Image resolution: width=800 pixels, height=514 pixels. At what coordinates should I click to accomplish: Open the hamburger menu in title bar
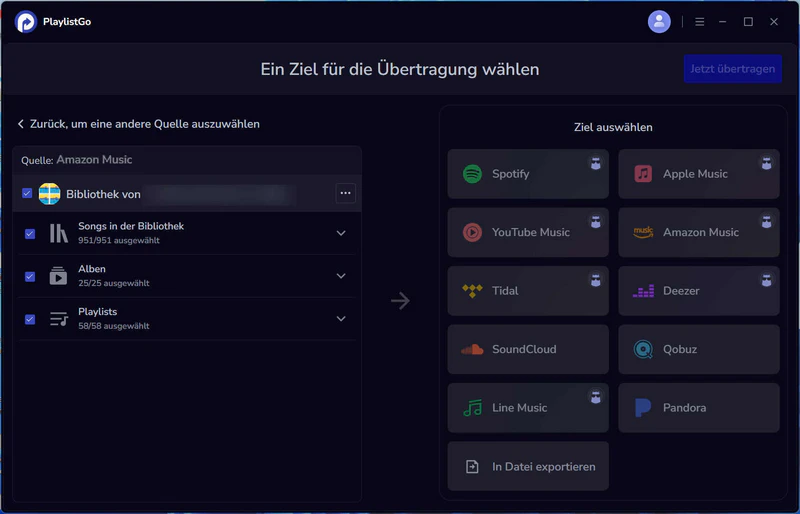coord(699,22)
